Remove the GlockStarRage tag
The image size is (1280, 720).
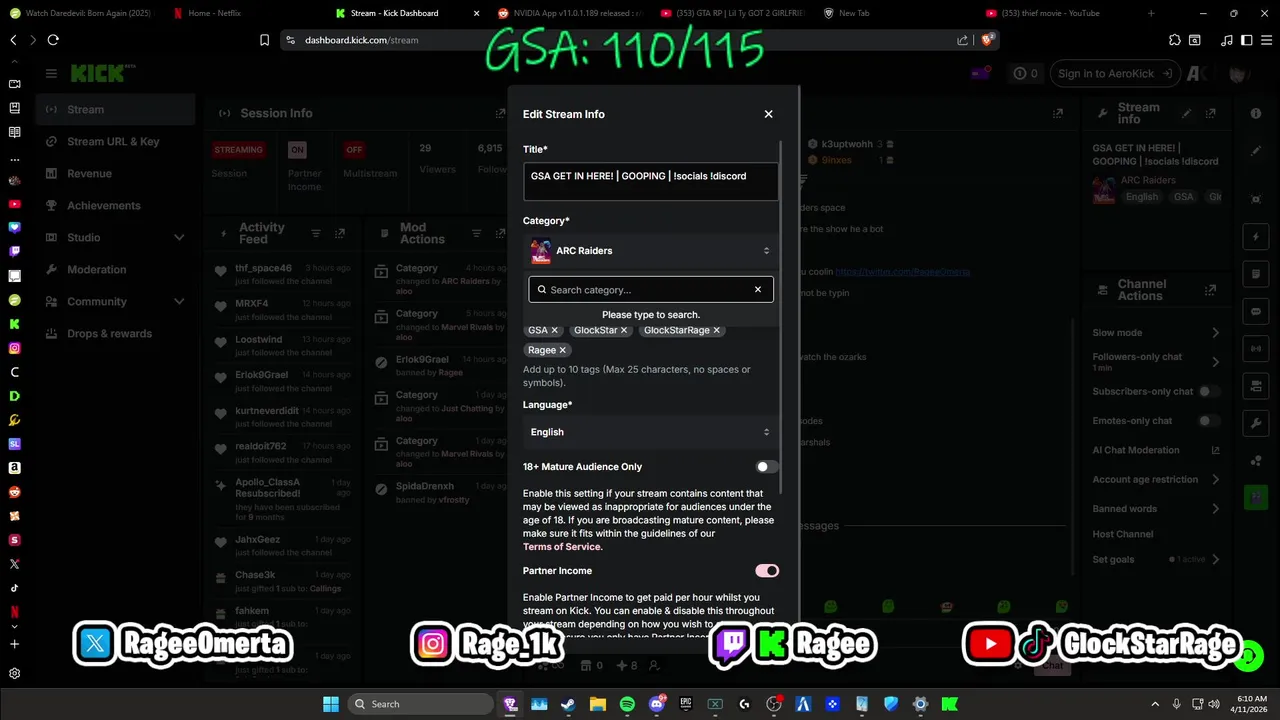pos(716,330)
